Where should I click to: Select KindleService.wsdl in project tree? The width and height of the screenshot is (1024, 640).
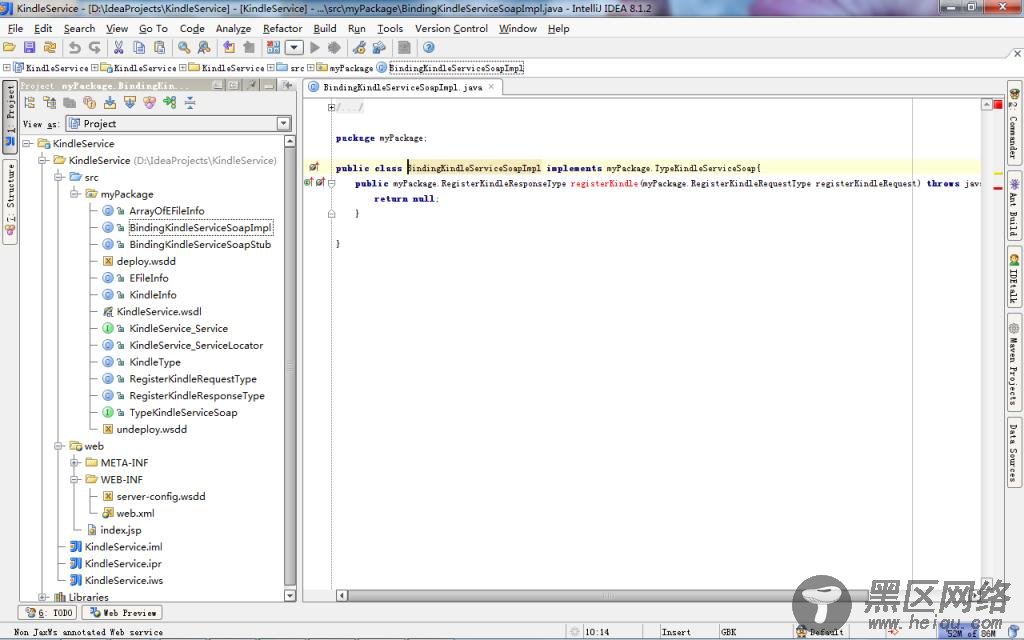point(159,312)
